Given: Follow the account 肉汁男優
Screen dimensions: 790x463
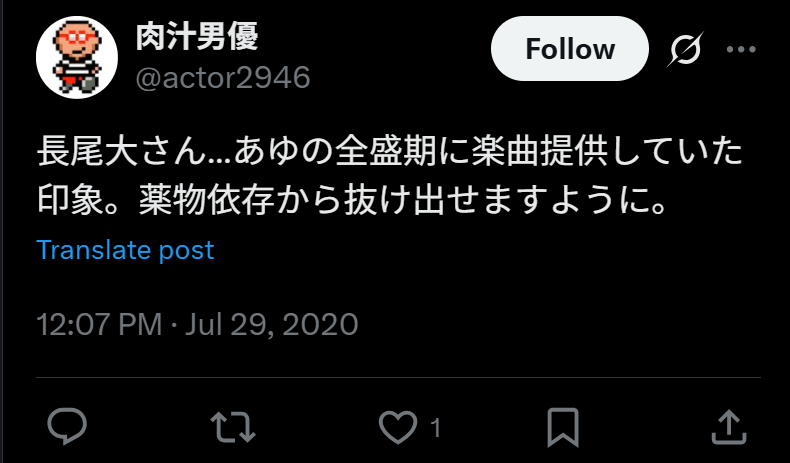Looking at the screenshot, I should (570, 49).
